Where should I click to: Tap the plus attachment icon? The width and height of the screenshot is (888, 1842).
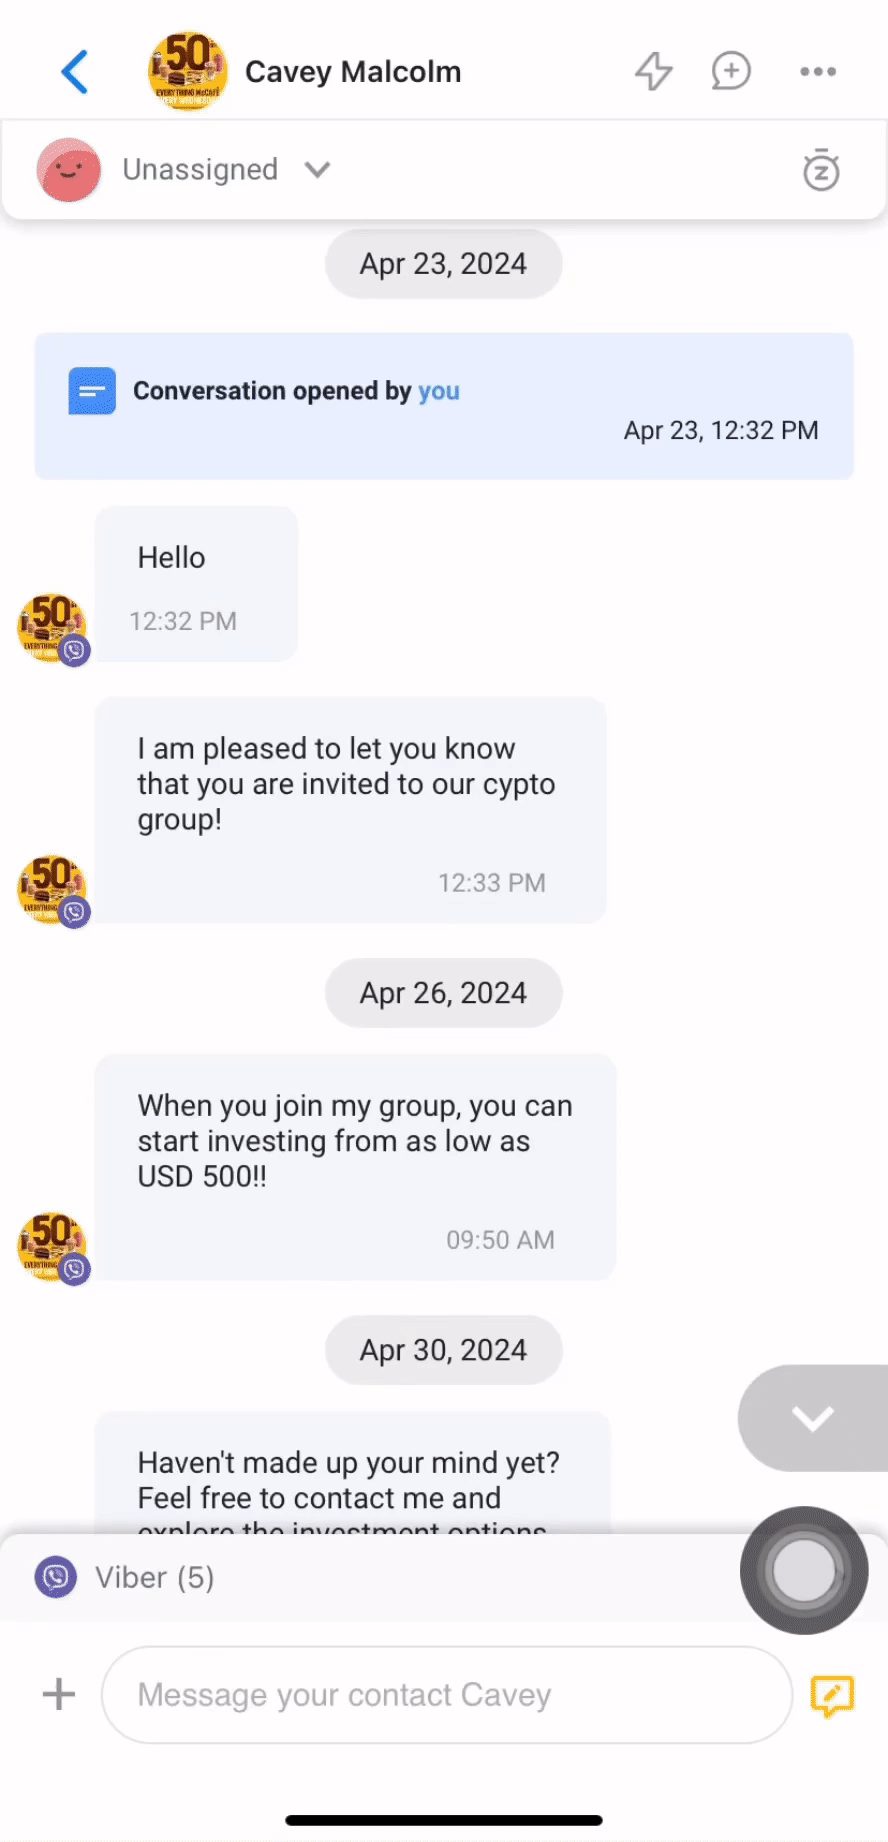tap(59, 1694)
